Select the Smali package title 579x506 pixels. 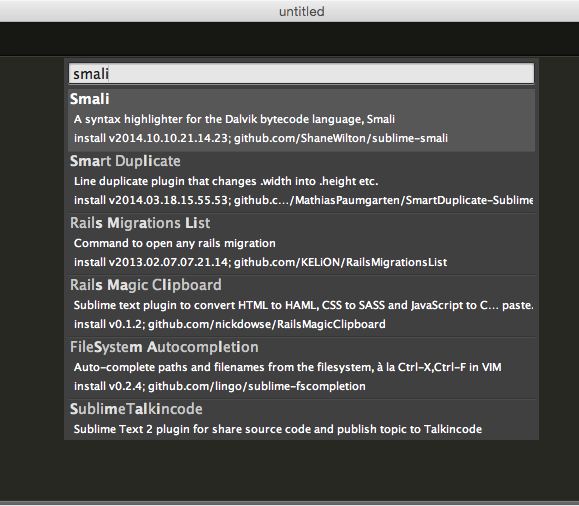(90, 99)
